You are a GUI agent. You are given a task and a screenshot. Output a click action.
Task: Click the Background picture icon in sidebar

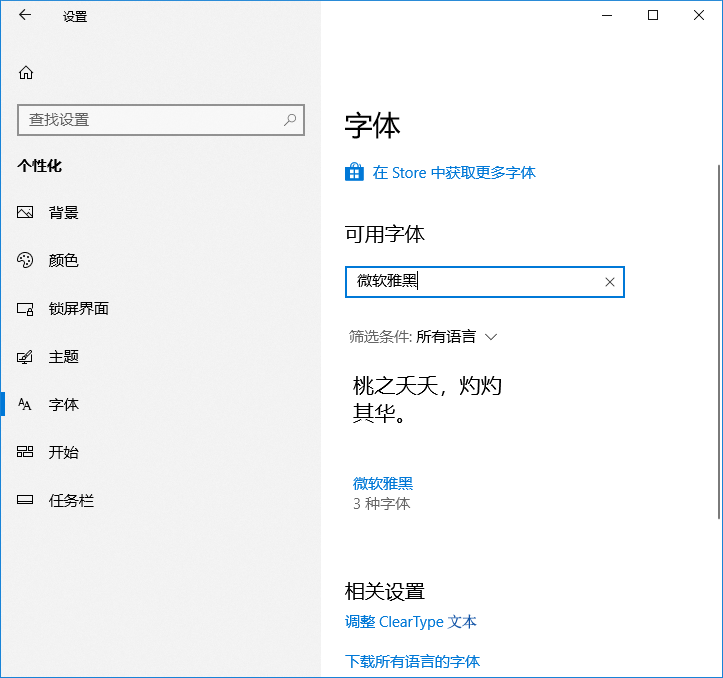pyautogui.click(x=26, y=212)
